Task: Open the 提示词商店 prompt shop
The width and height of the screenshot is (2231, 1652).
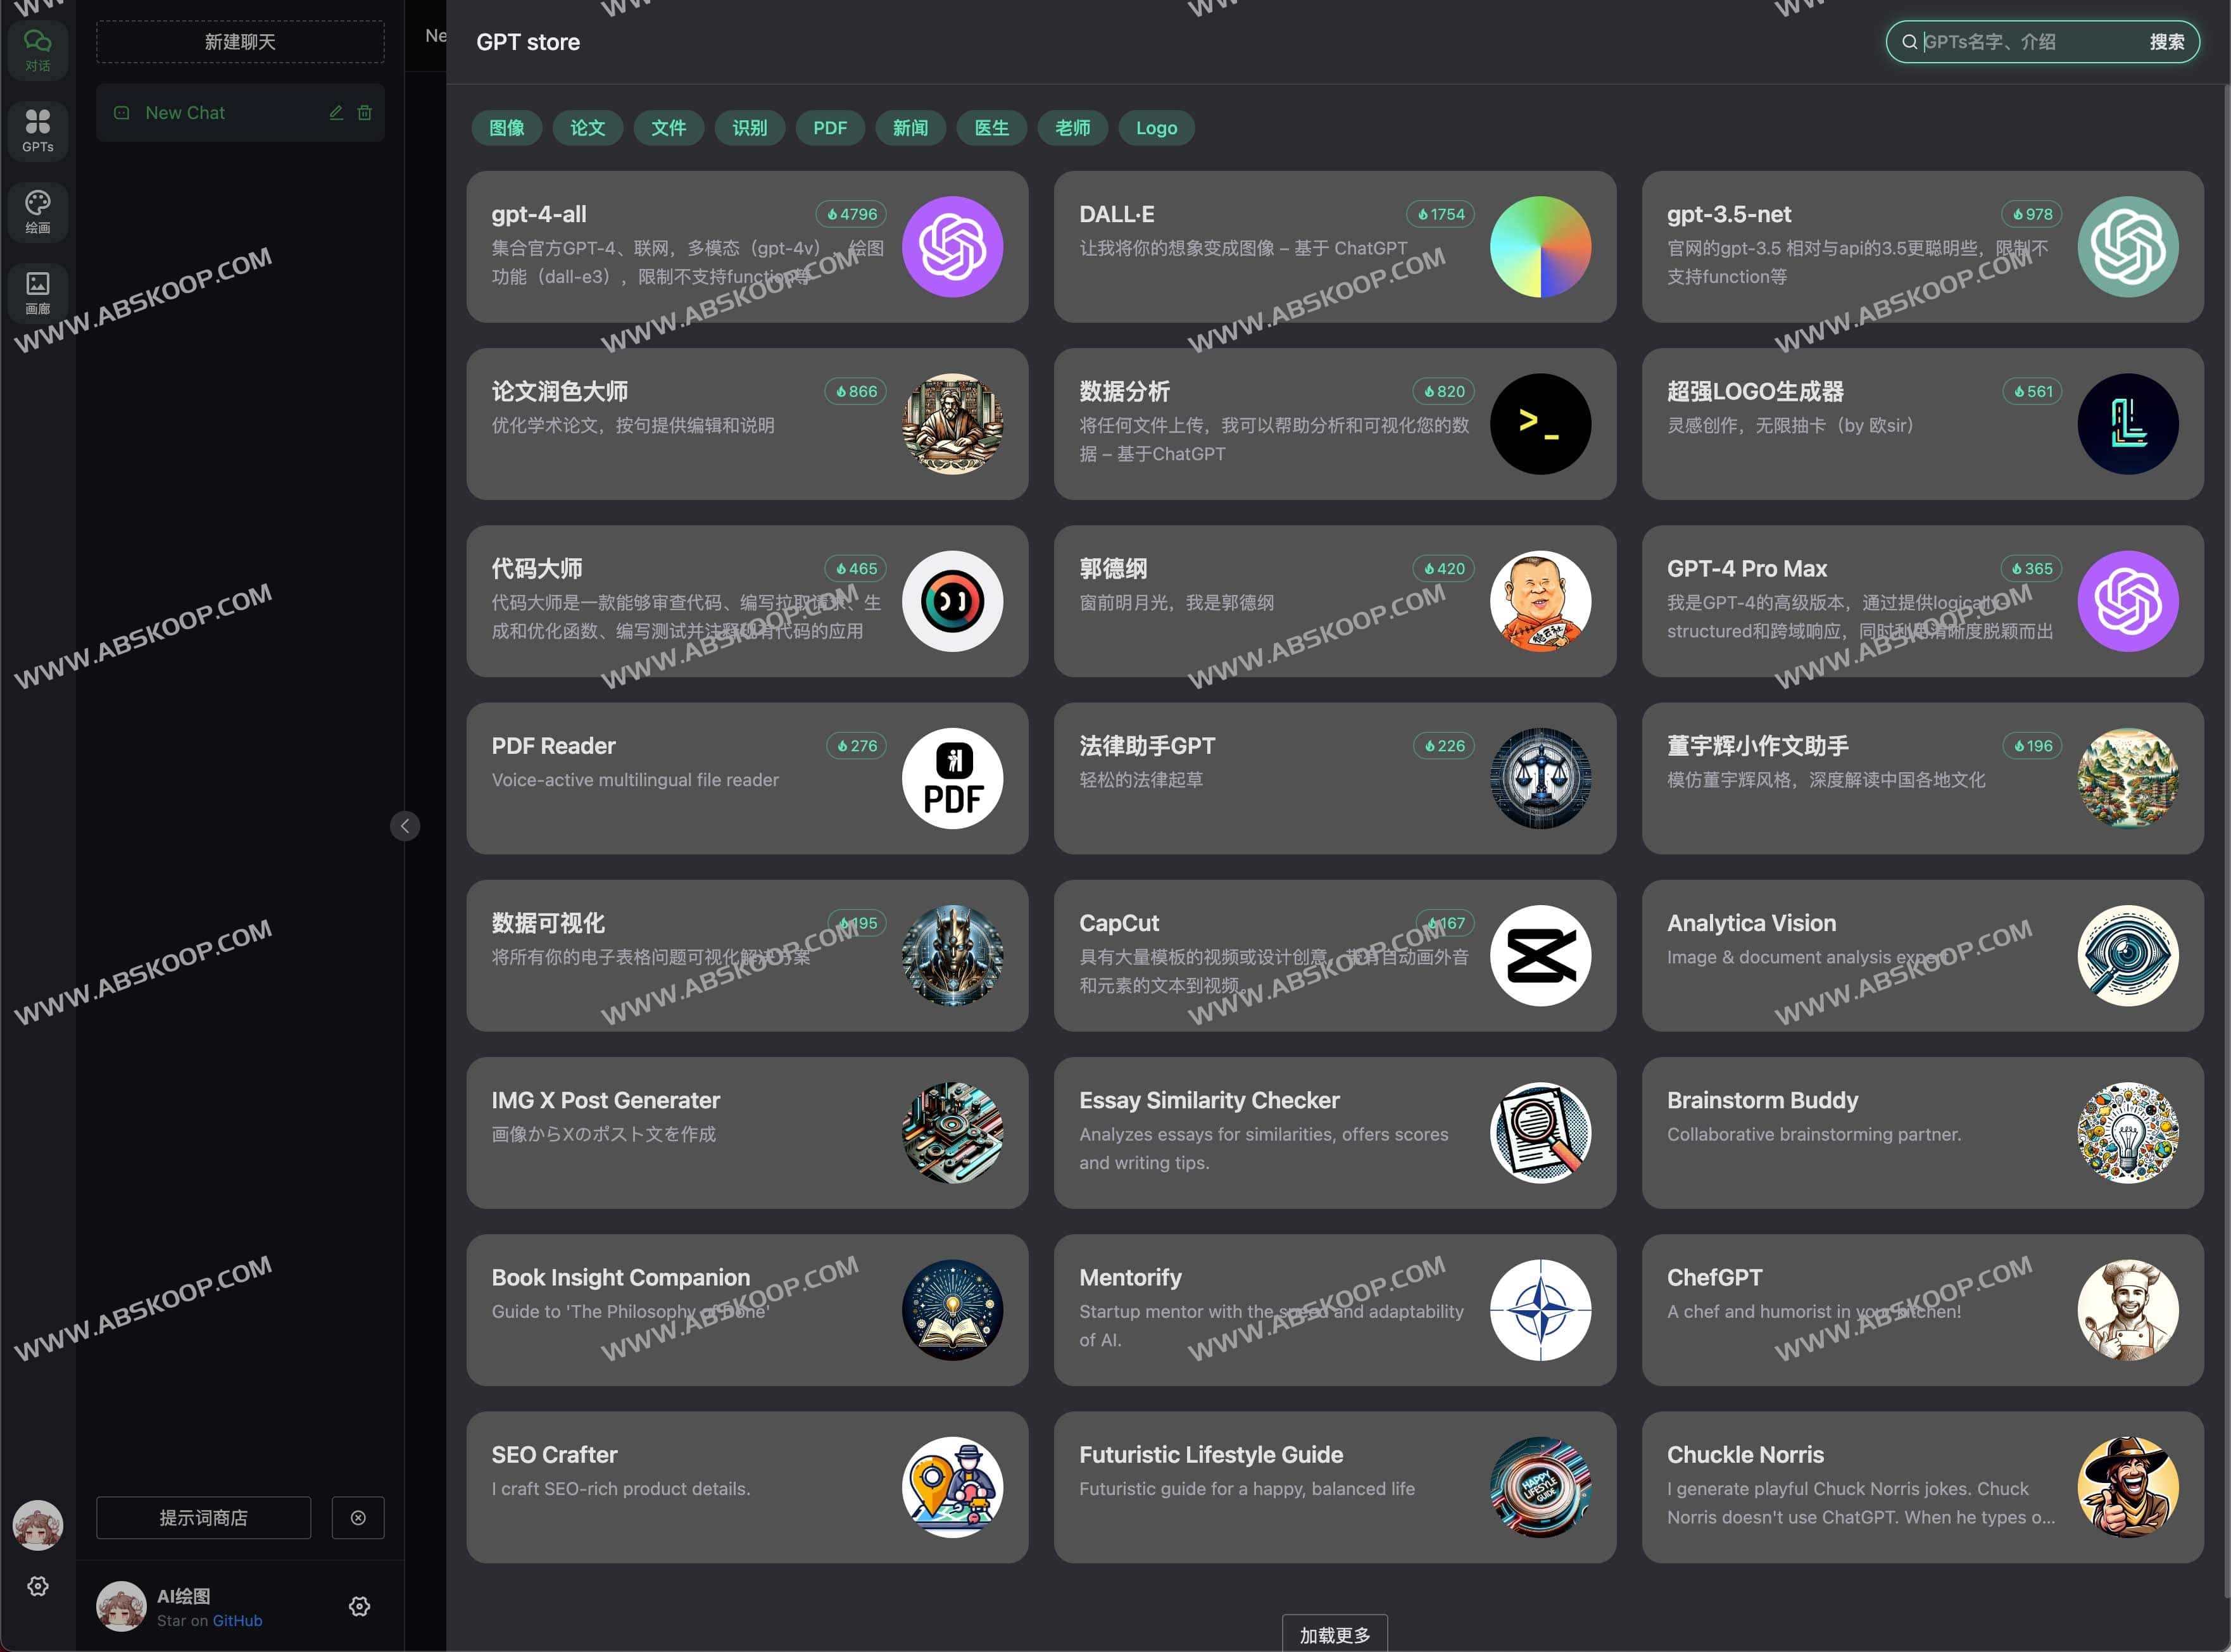Action: (x=203, y=1517)
